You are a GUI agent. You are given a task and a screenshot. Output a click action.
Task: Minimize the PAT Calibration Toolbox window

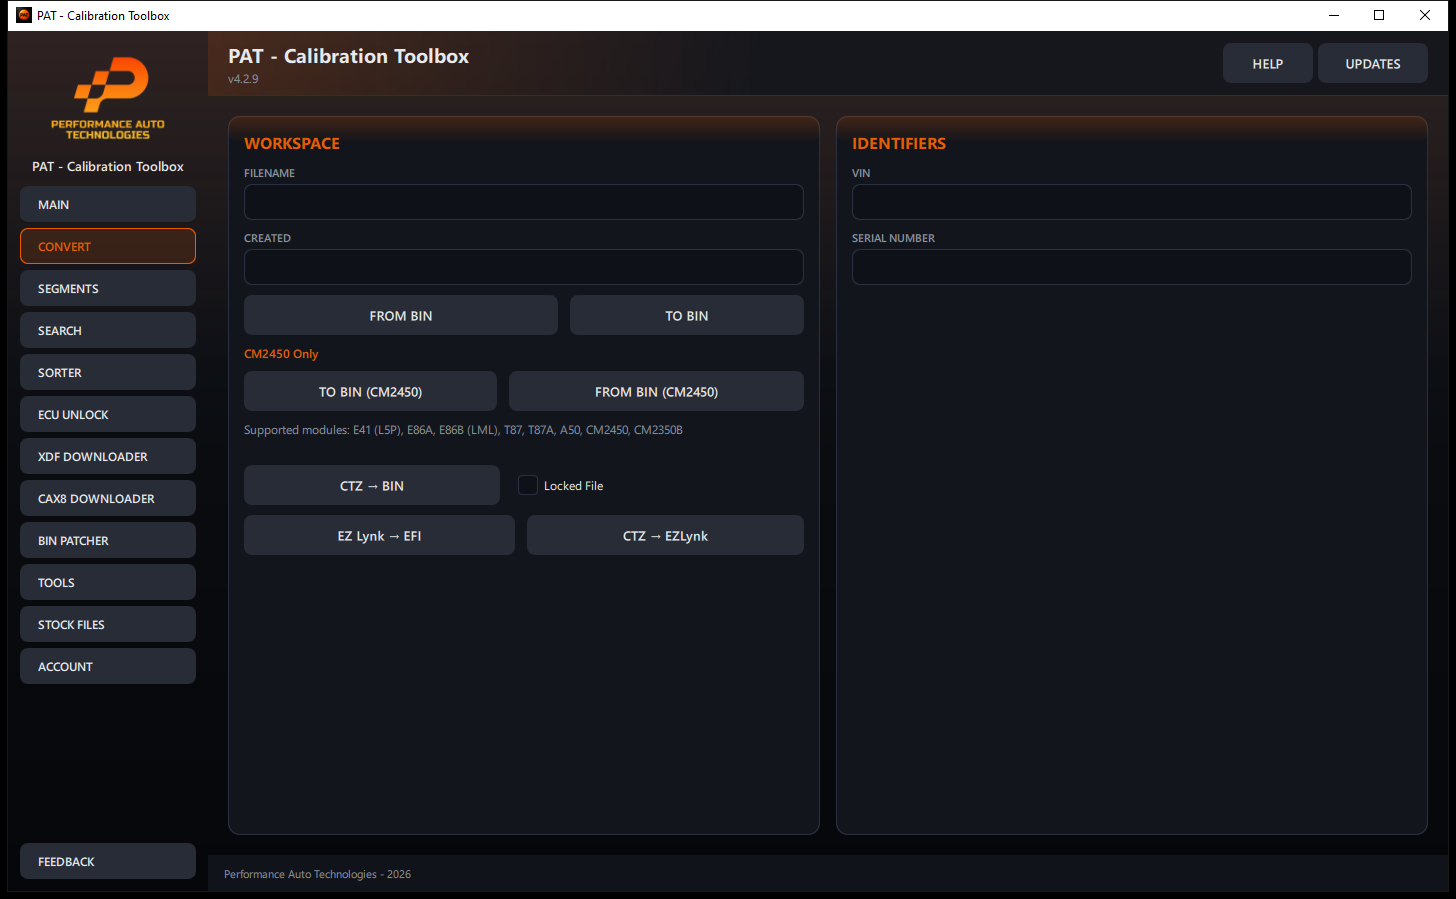coord(1334,15)
